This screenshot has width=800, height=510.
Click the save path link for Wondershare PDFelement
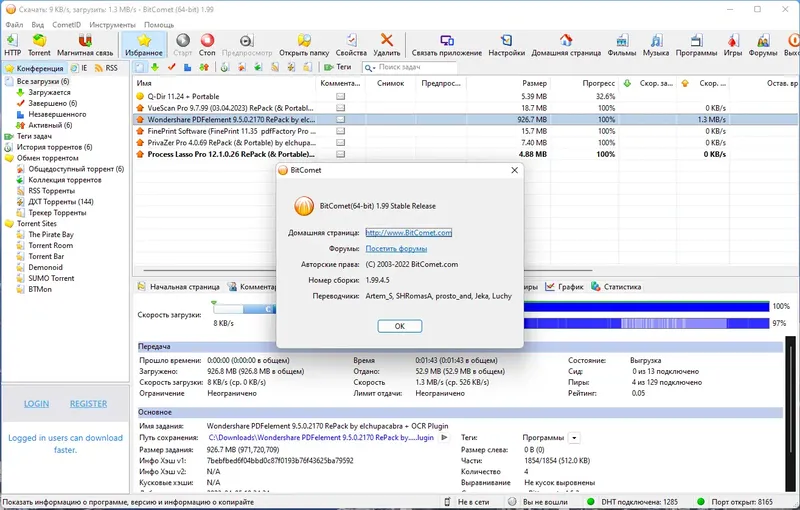(321, 438)
